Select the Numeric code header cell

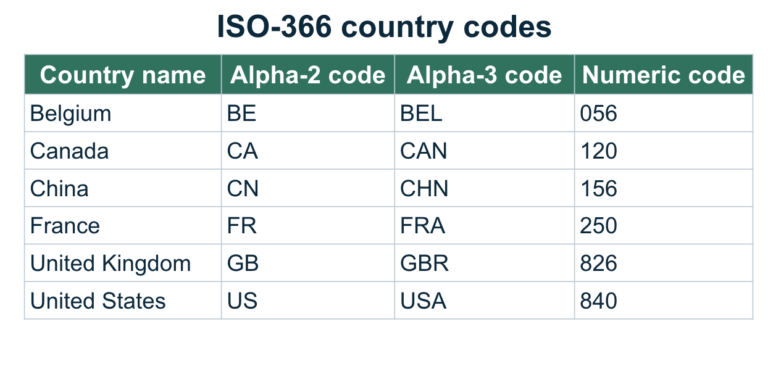pos(664,74)
